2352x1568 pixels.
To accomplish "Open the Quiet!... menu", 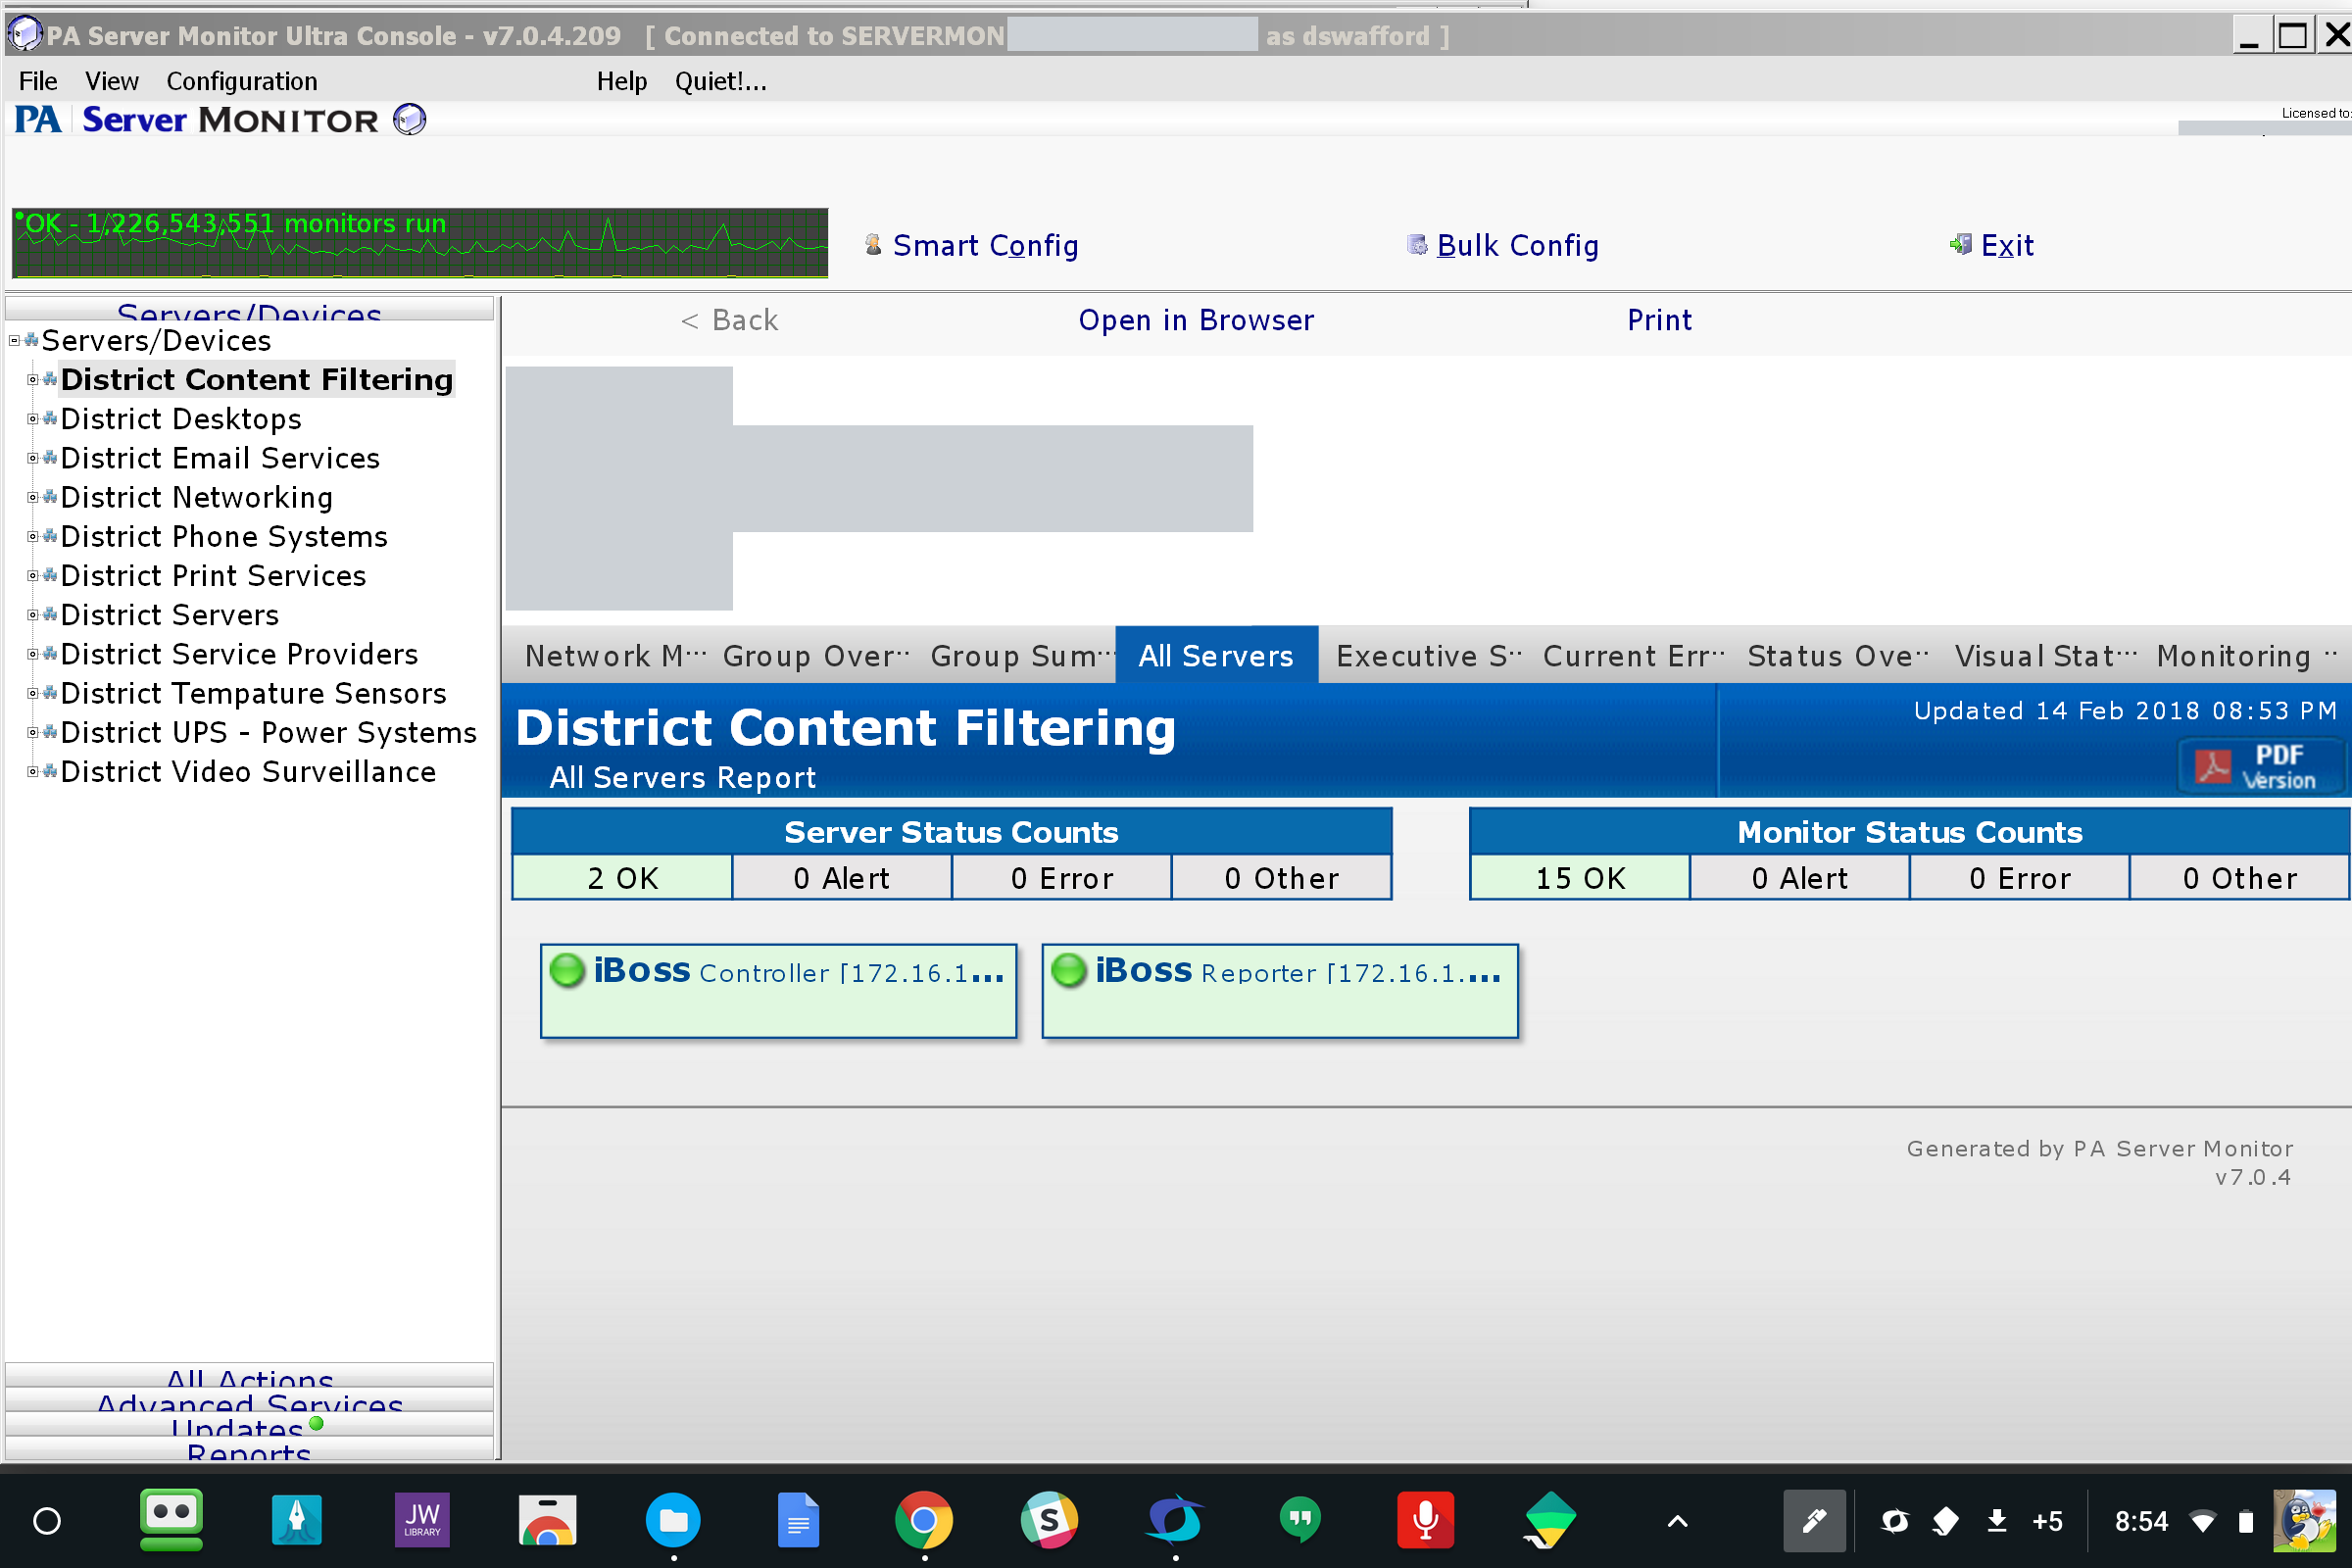I will coord(721,81).
